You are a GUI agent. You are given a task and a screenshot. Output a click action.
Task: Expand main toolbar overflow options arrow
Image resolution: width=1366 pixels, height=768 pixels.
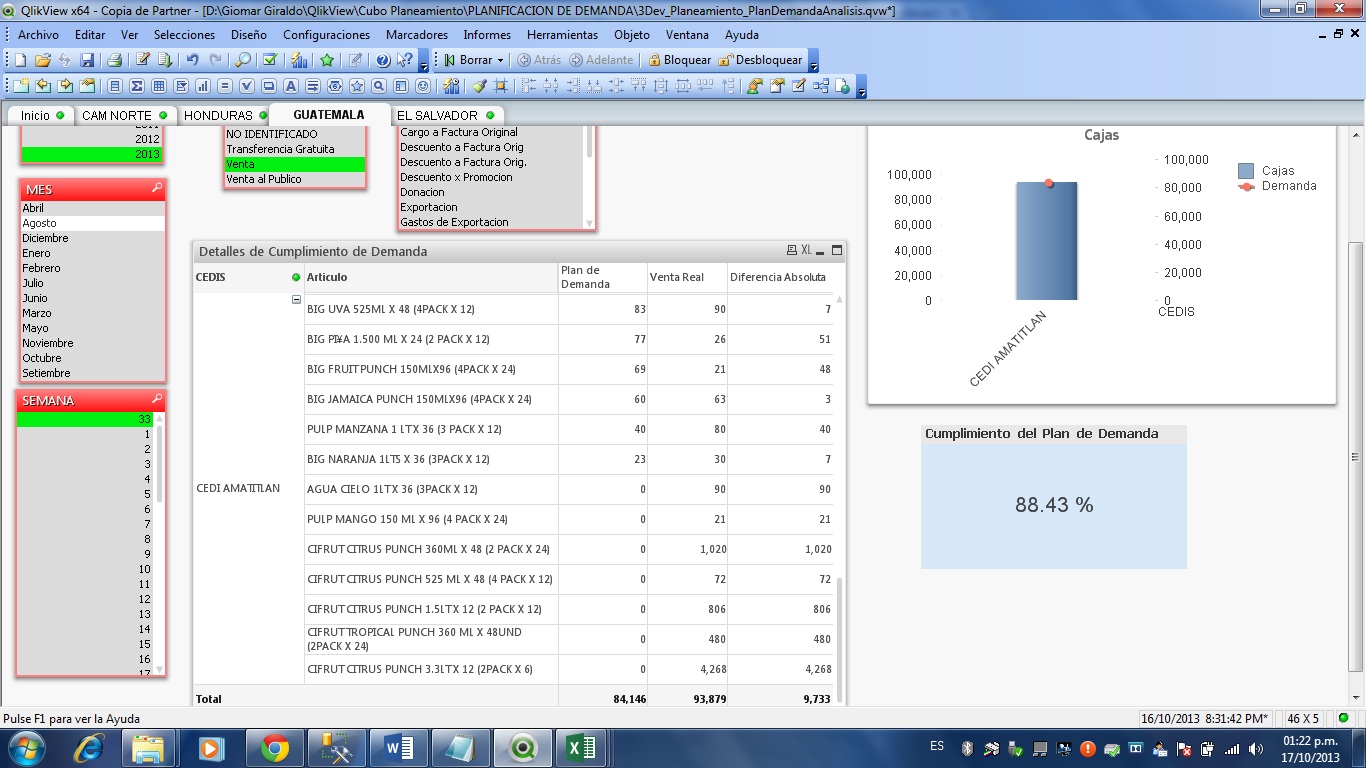tap(424, 62)
